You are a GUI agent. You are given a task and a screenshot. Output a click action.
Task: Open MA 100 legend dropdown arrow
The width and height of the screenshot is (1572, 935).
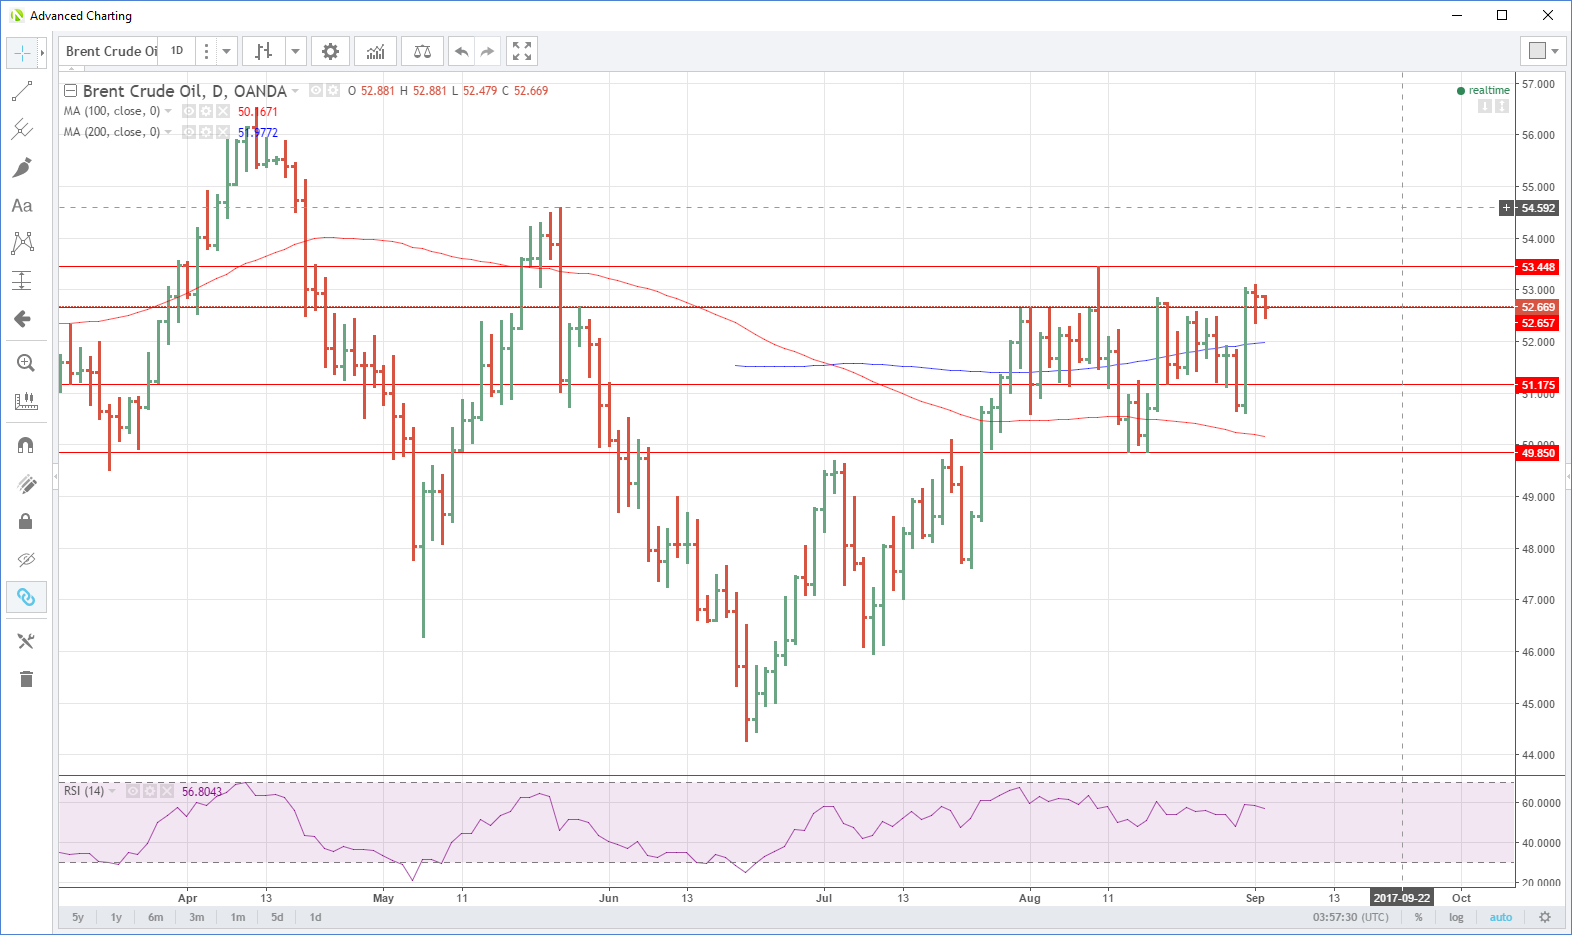tap(168, 111)
